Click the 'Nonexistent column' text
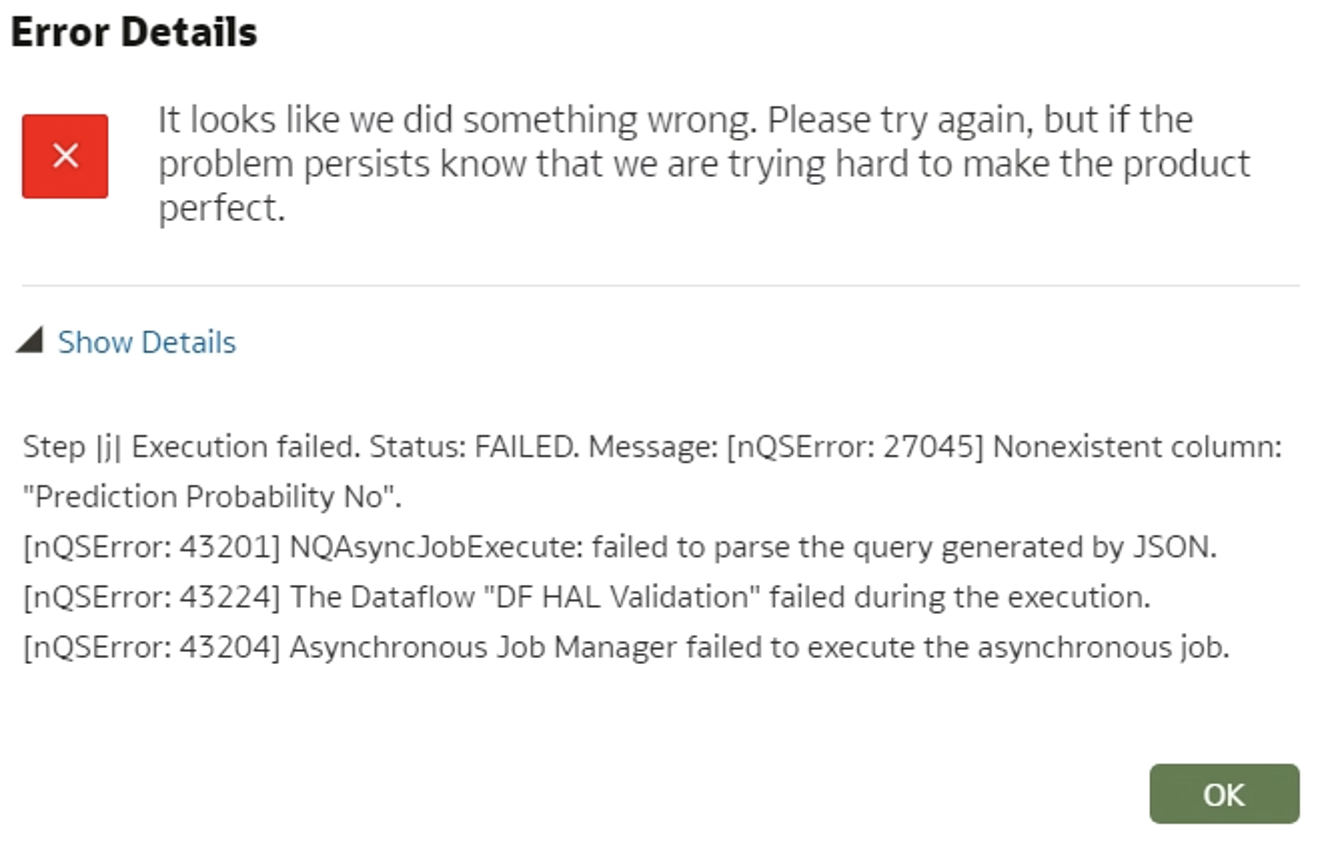The height and width of the screenshot is (842, 1326). [1138, 447]
